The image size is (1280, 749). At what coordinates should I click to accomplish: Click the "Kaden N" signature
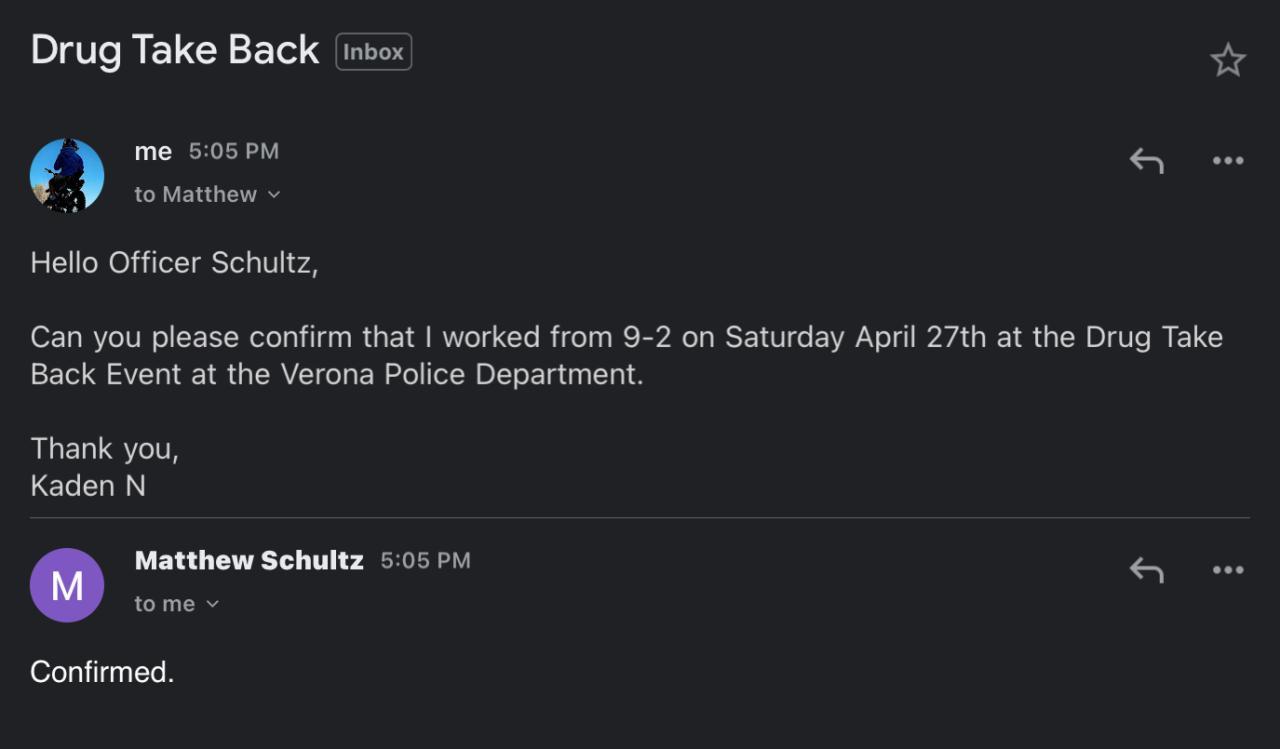point(88,486)
